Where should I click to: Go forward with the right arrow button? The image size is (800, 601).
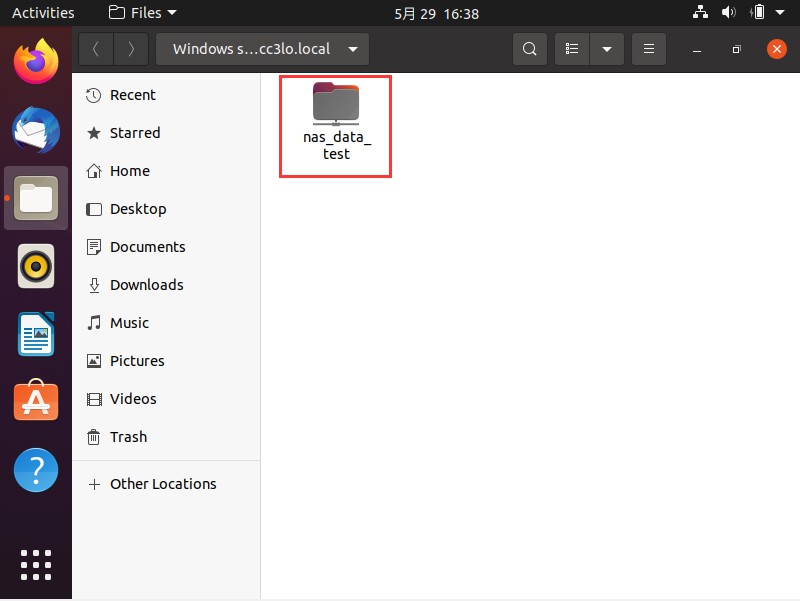click(x=131, y=49)
